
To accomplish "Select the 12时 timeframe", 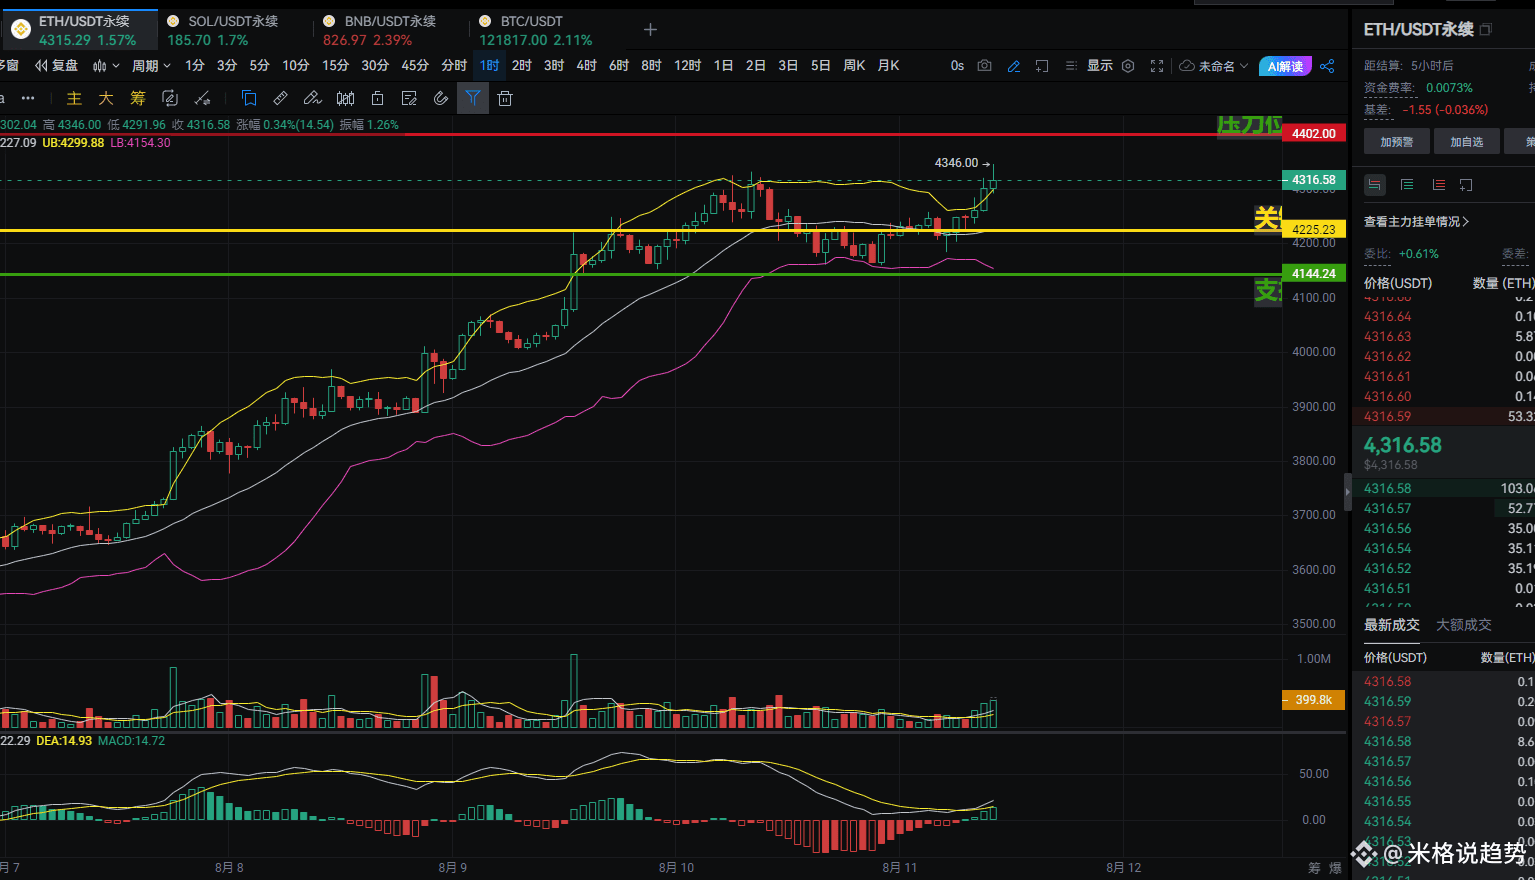I will point(687,65).
